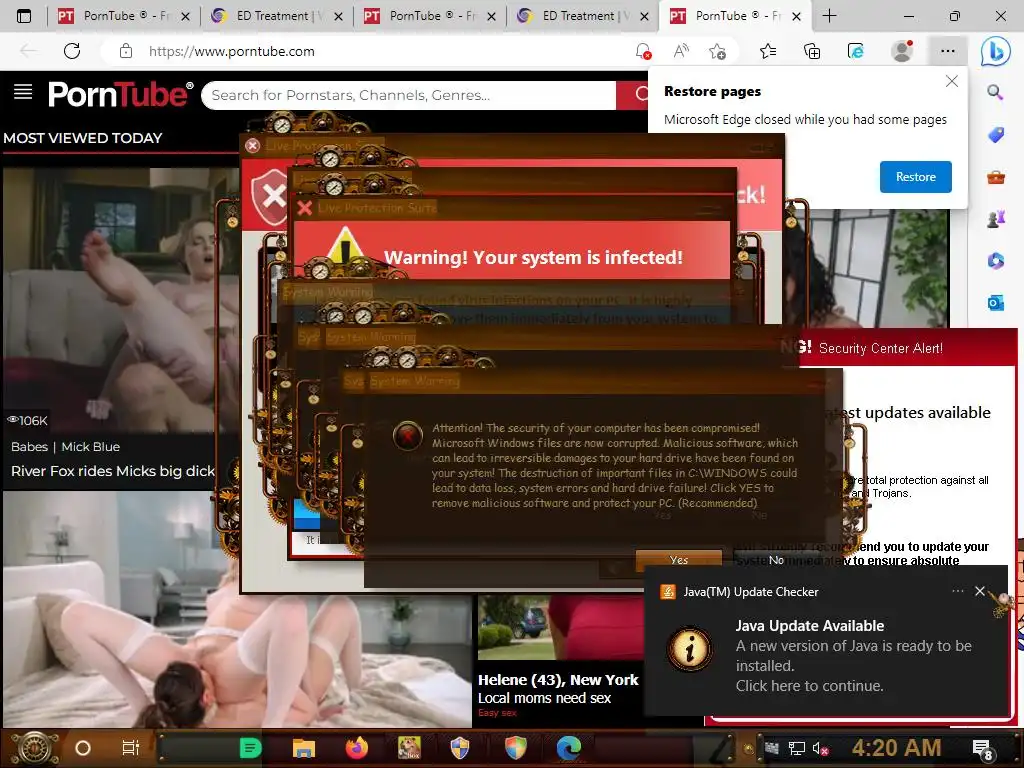Open the Microsoft Edge taskbar icon

coord(569,748)
